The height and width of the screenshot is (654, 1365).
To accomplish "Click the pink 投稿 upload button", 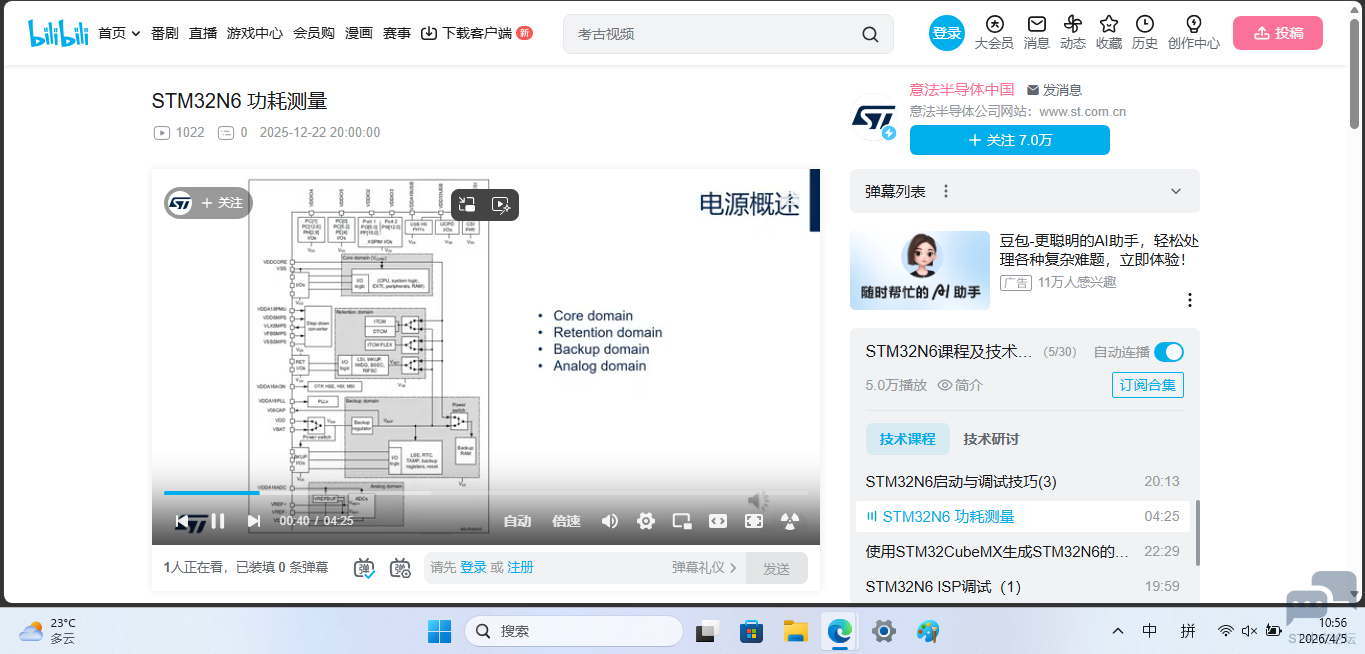I will 1278,33.
